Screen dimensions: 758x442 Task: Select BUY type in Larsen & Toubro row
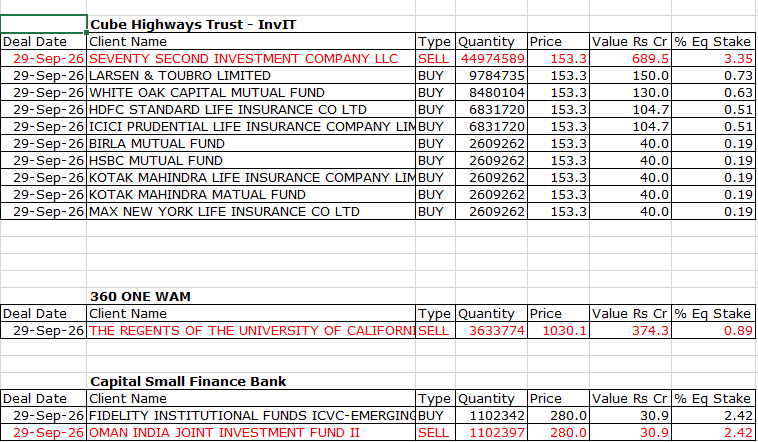(x=435, y=75)
